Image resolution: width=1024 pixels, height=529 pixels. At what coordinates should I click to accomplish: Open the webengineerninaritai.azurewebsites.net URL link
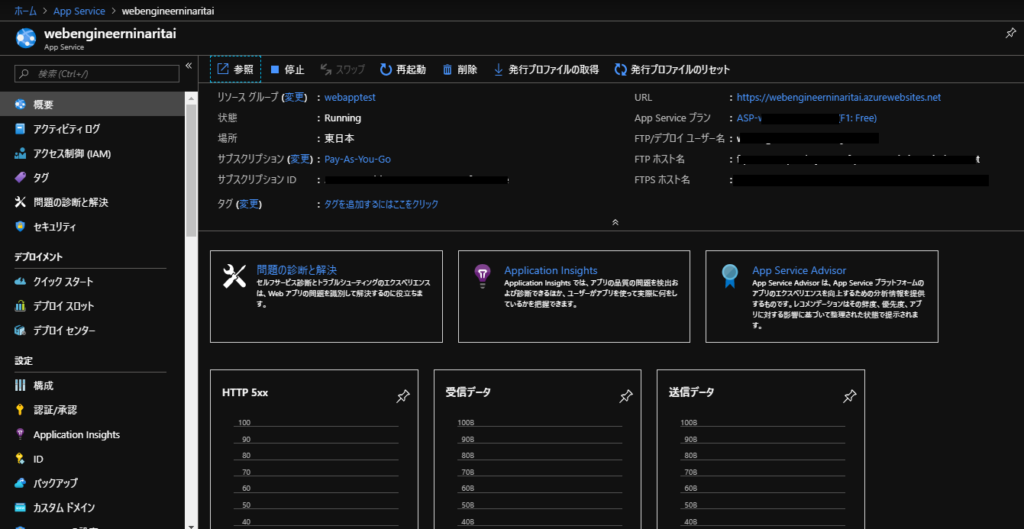tap(839, 97)
